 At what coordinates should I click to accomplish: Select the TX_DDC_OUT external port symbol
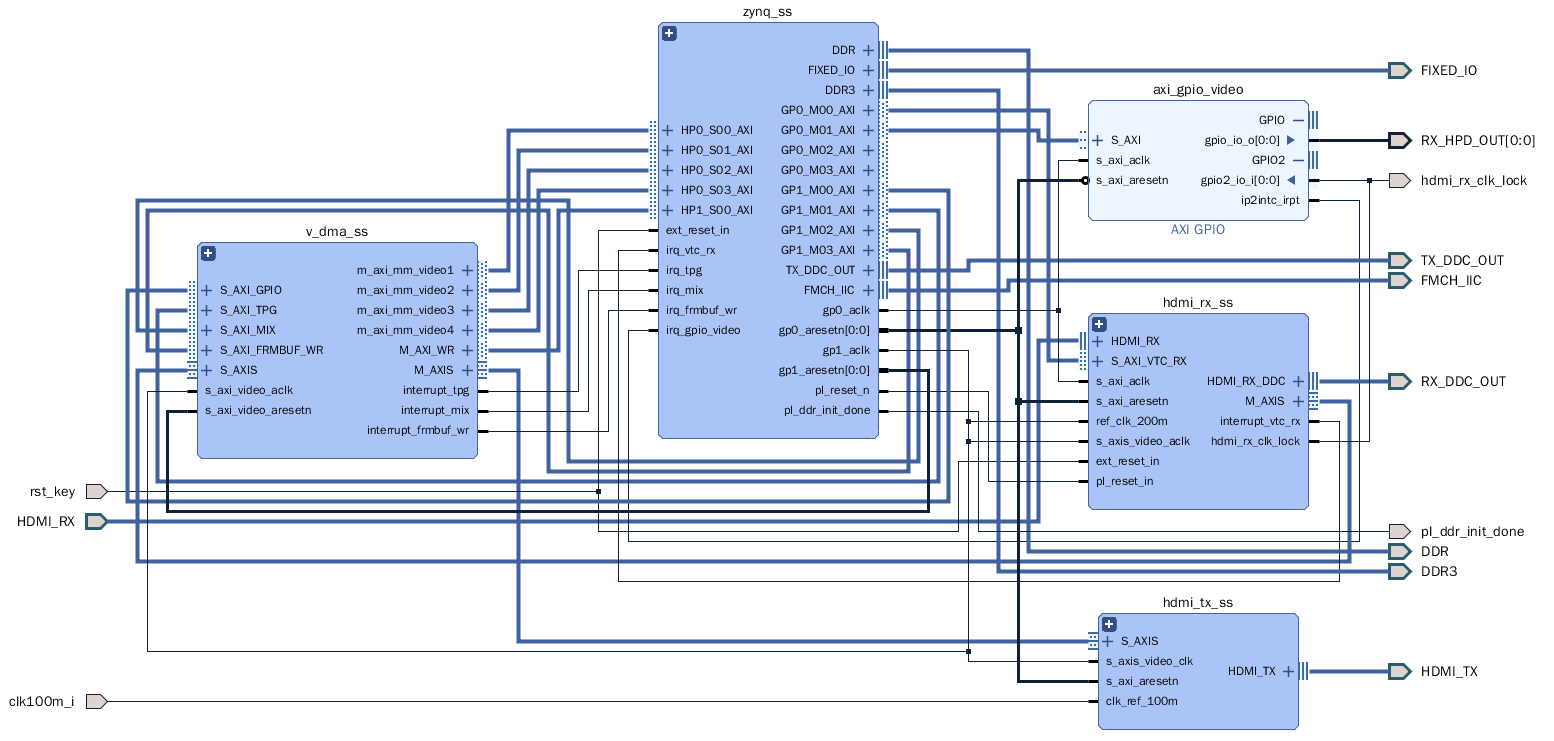[1399, 260]
